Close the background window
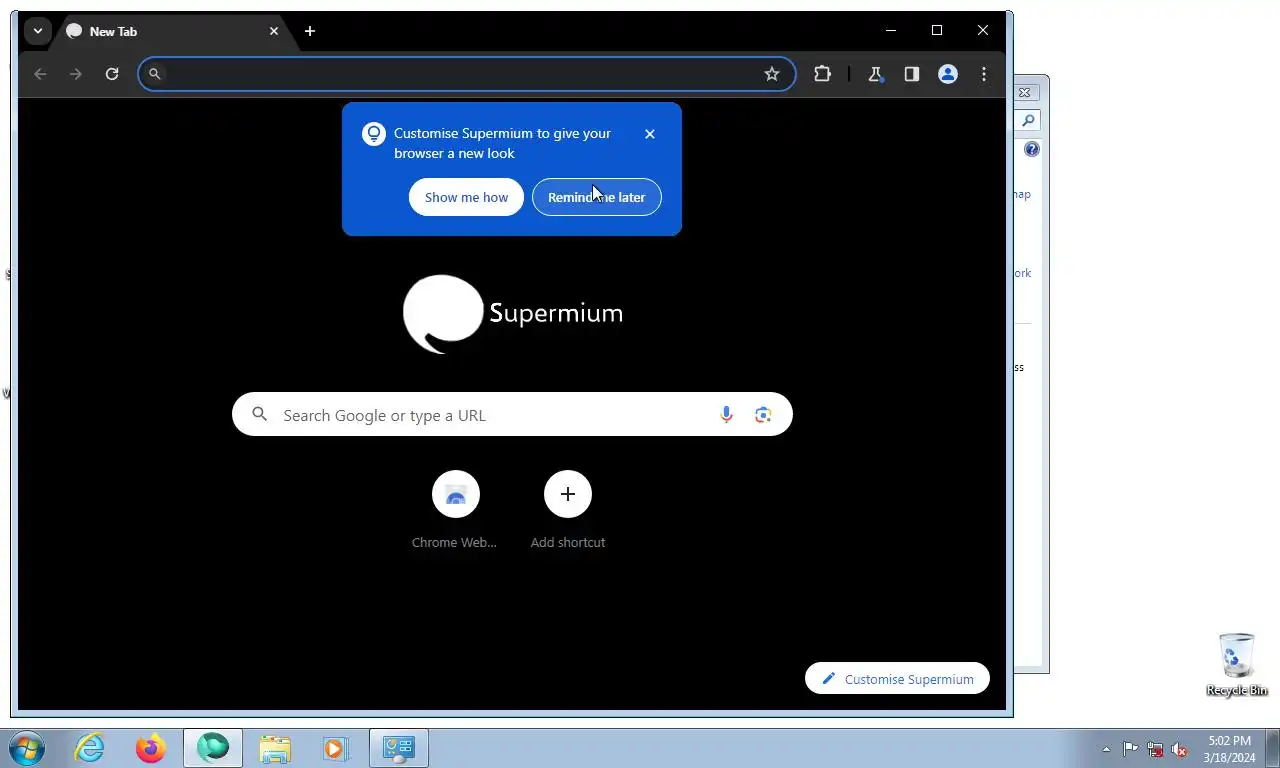 click(x=1025, y=92)
